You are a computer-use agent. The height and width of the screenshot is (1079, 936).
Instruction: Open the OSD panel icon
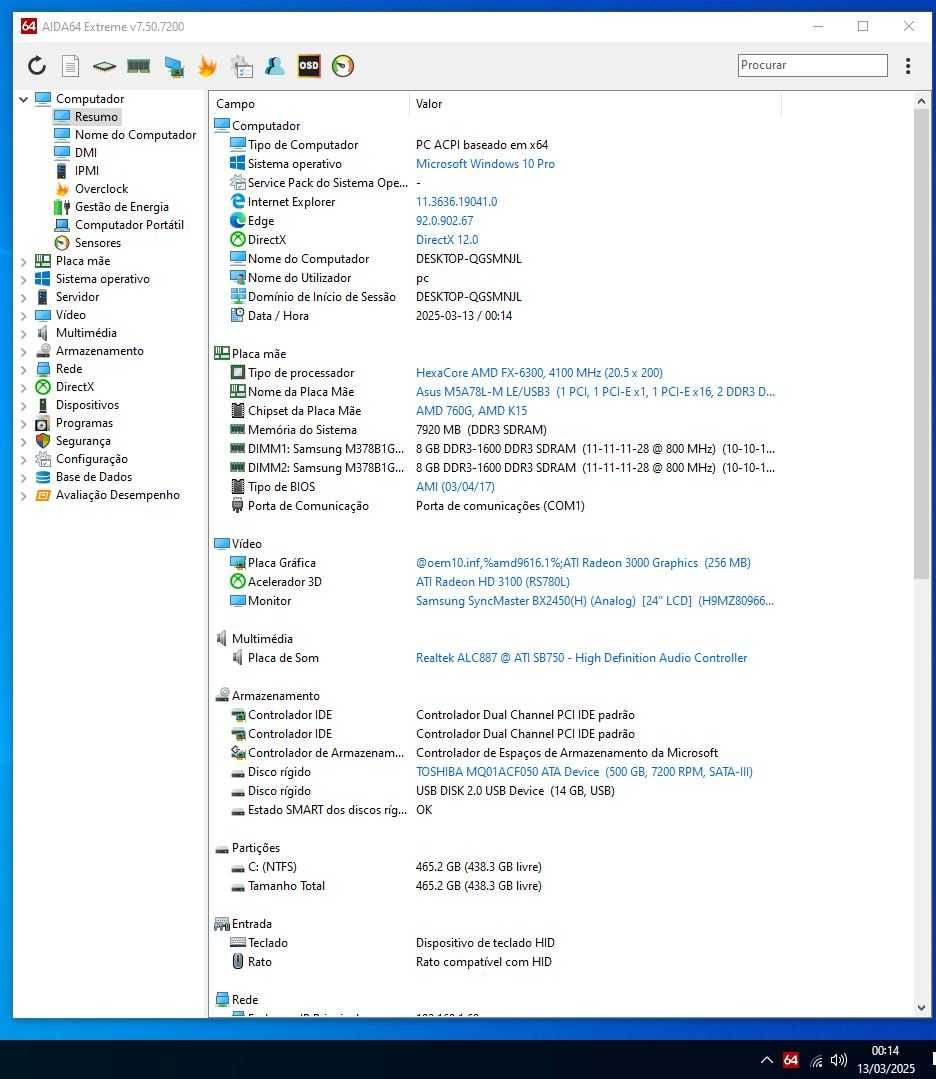pyautogui.click(x=309, y=66)
